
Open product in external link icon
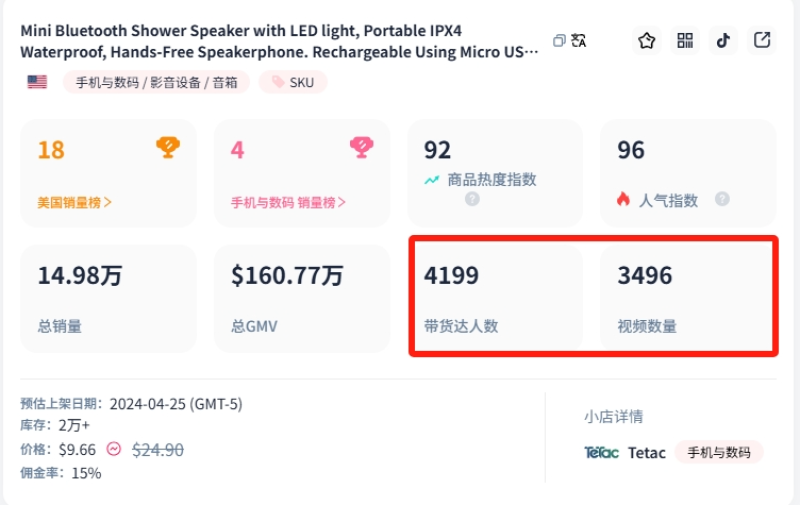coord(762,41)
